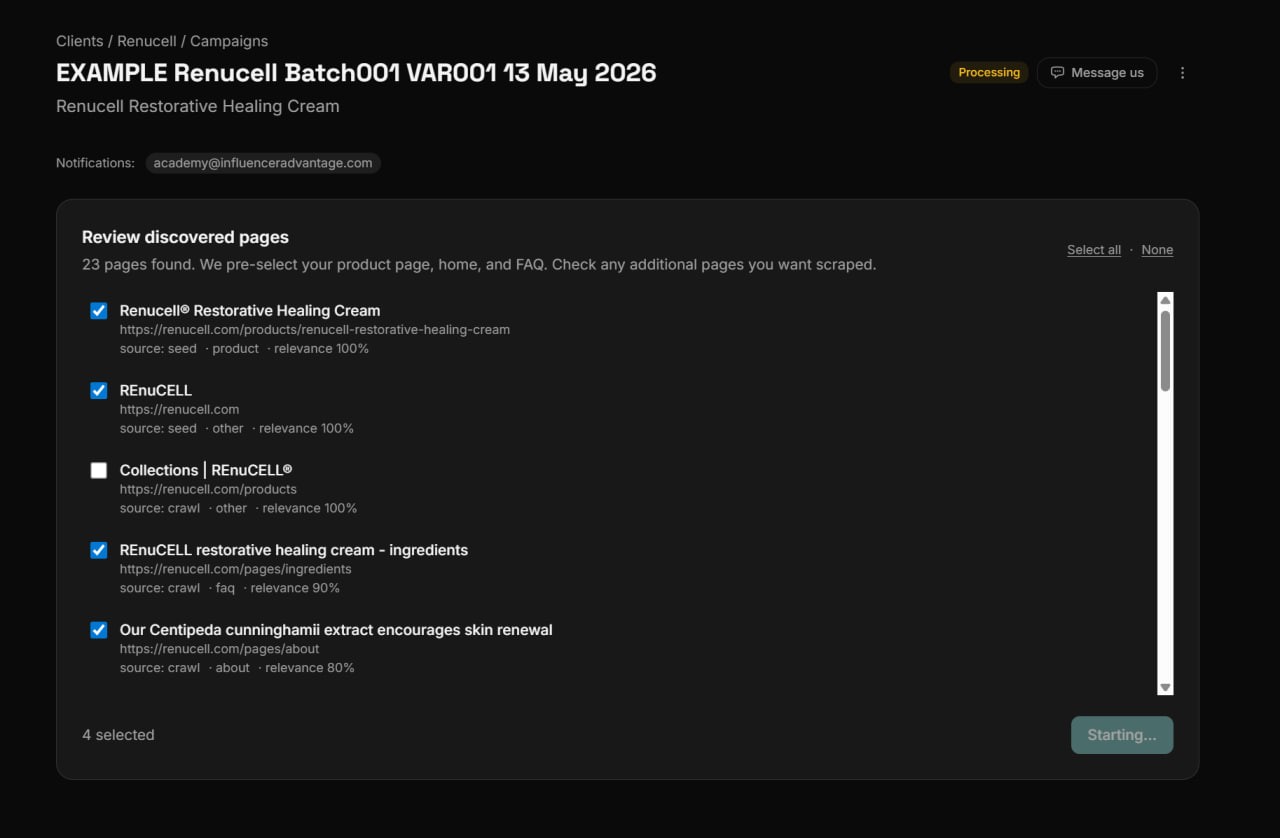Click the 23 pages found description text

[479, 265]
